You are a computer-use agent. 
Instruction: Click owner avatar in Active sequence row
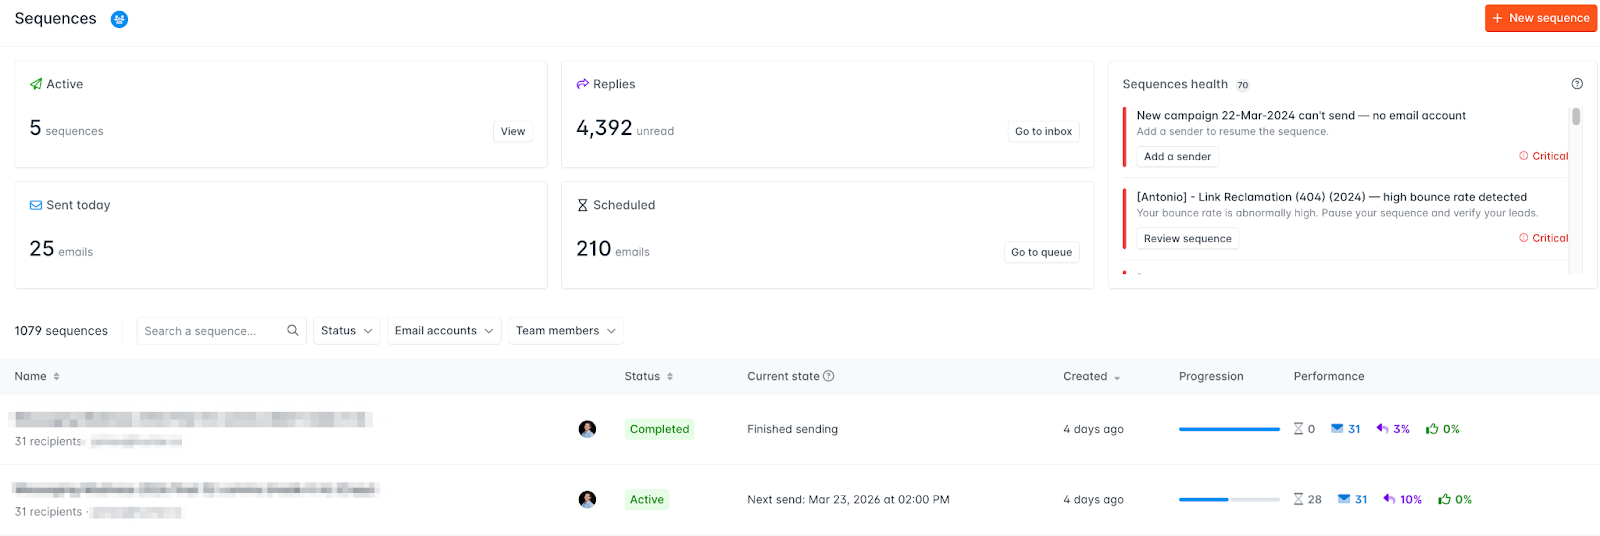coord(587,499)
